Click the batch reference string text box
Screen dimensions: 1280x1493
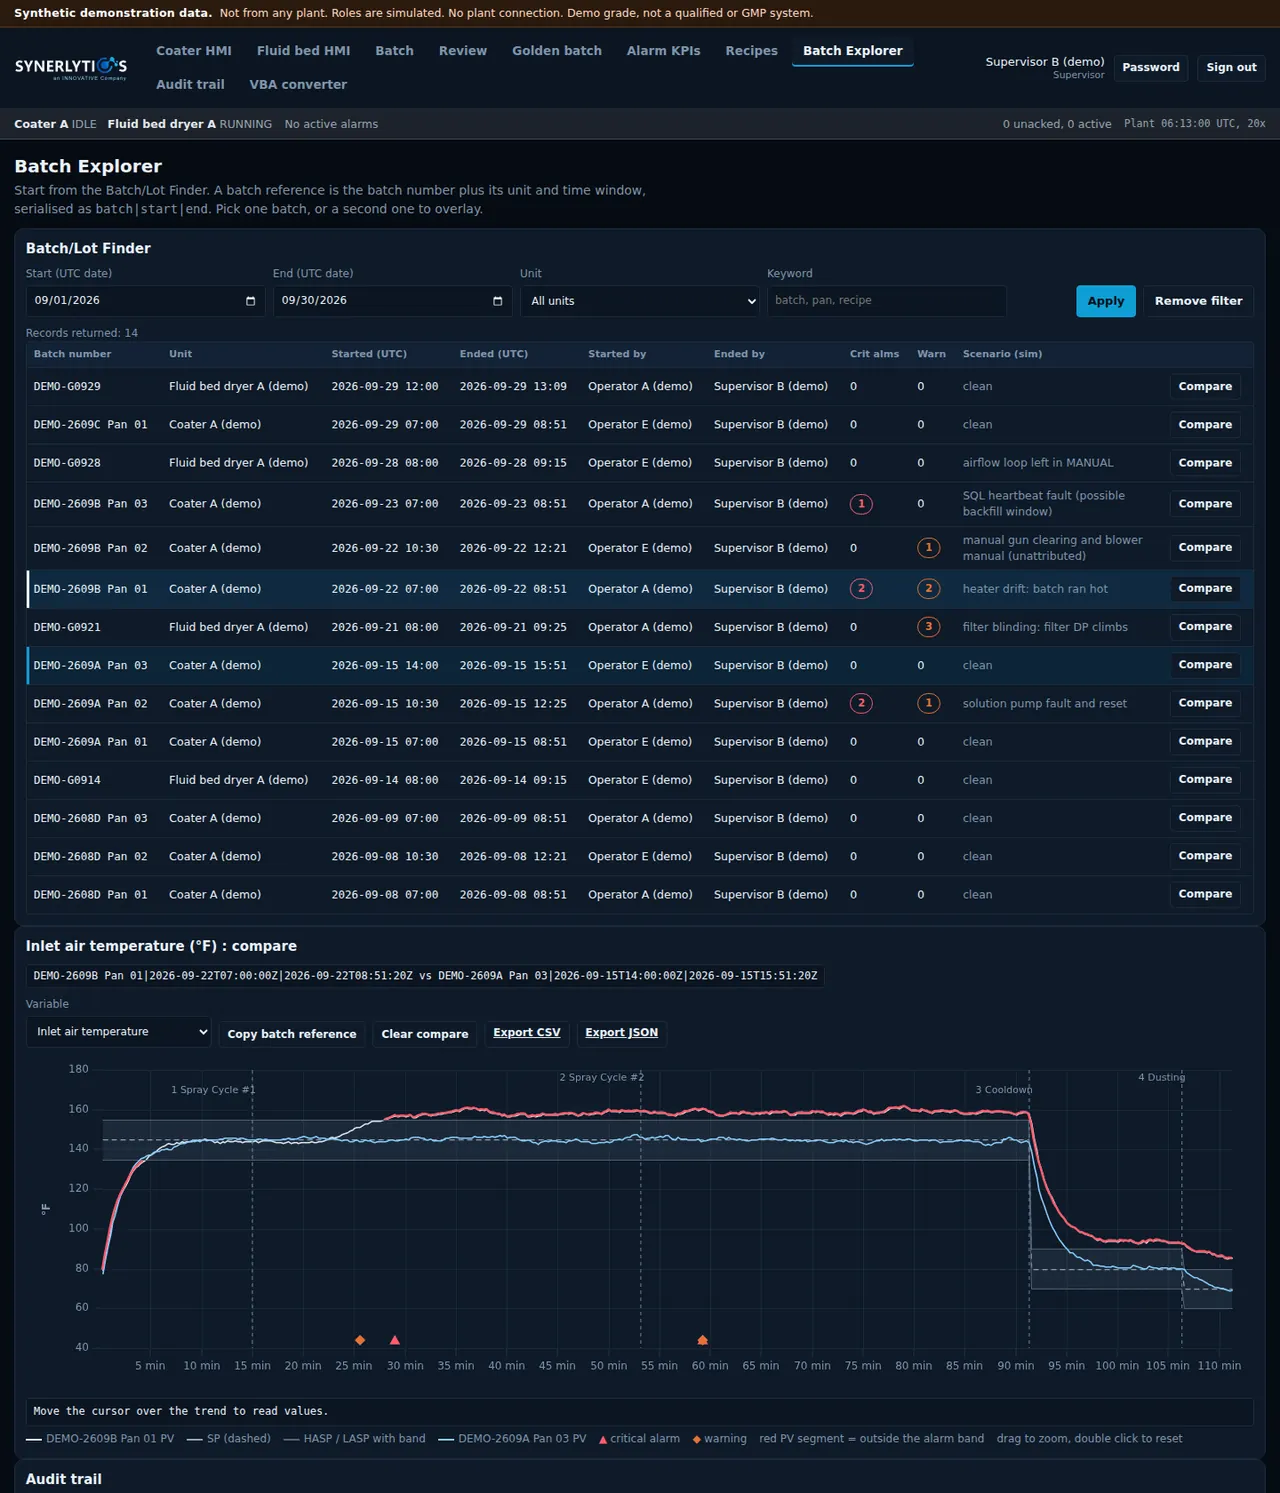425,976
